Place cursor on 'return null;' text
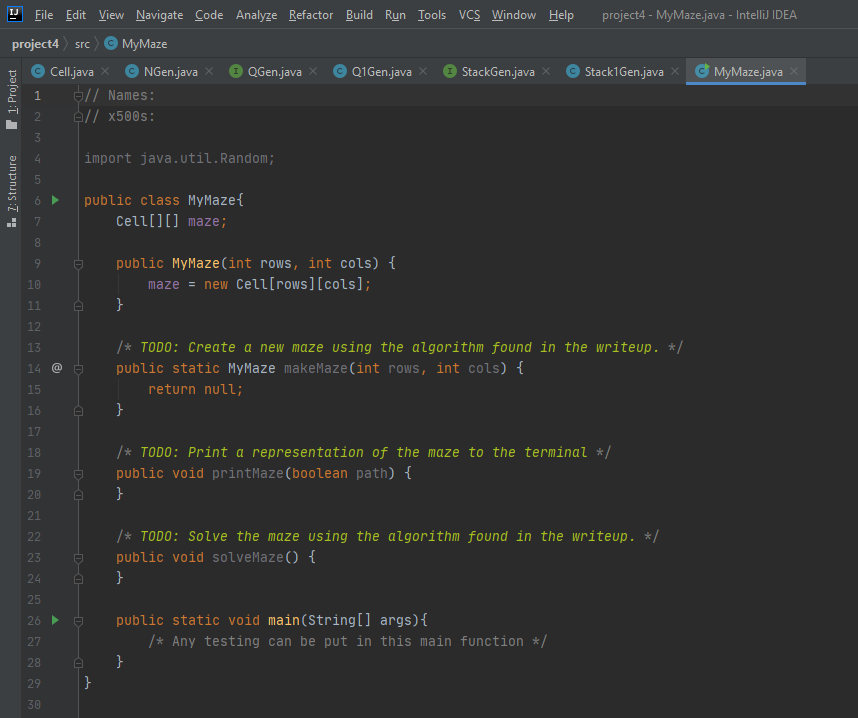Image resolution: width=858 pixels, height=718 pixels. (x=195, y=389)
